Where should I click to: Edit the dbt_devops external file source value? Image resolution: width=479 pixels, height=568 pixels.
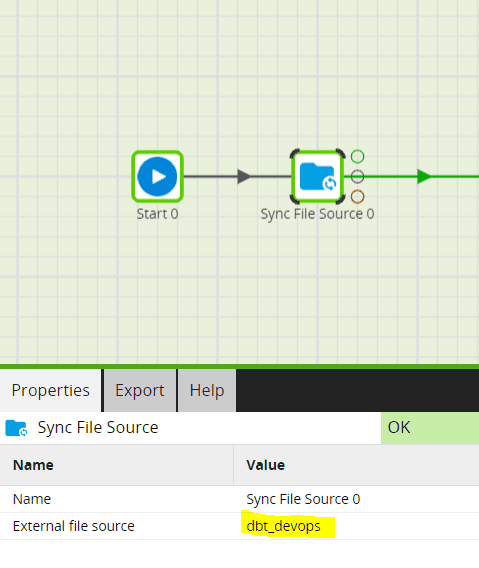283,526
